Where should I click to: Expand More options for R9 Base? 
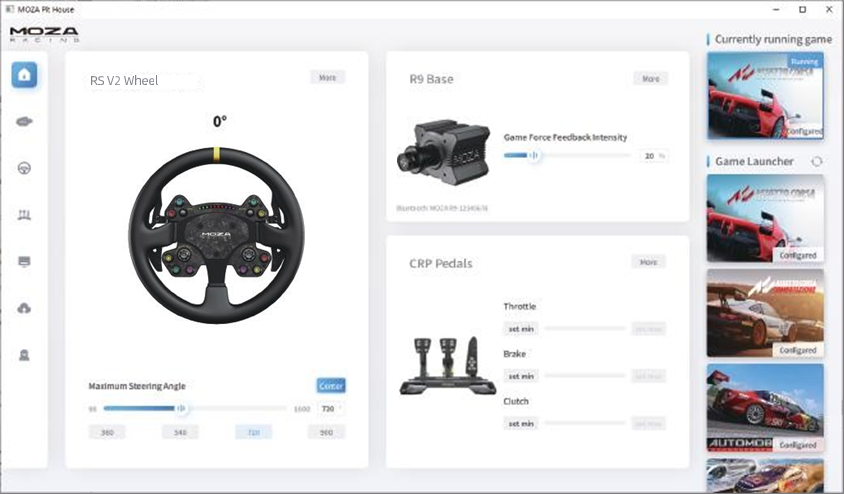(650, 78)
